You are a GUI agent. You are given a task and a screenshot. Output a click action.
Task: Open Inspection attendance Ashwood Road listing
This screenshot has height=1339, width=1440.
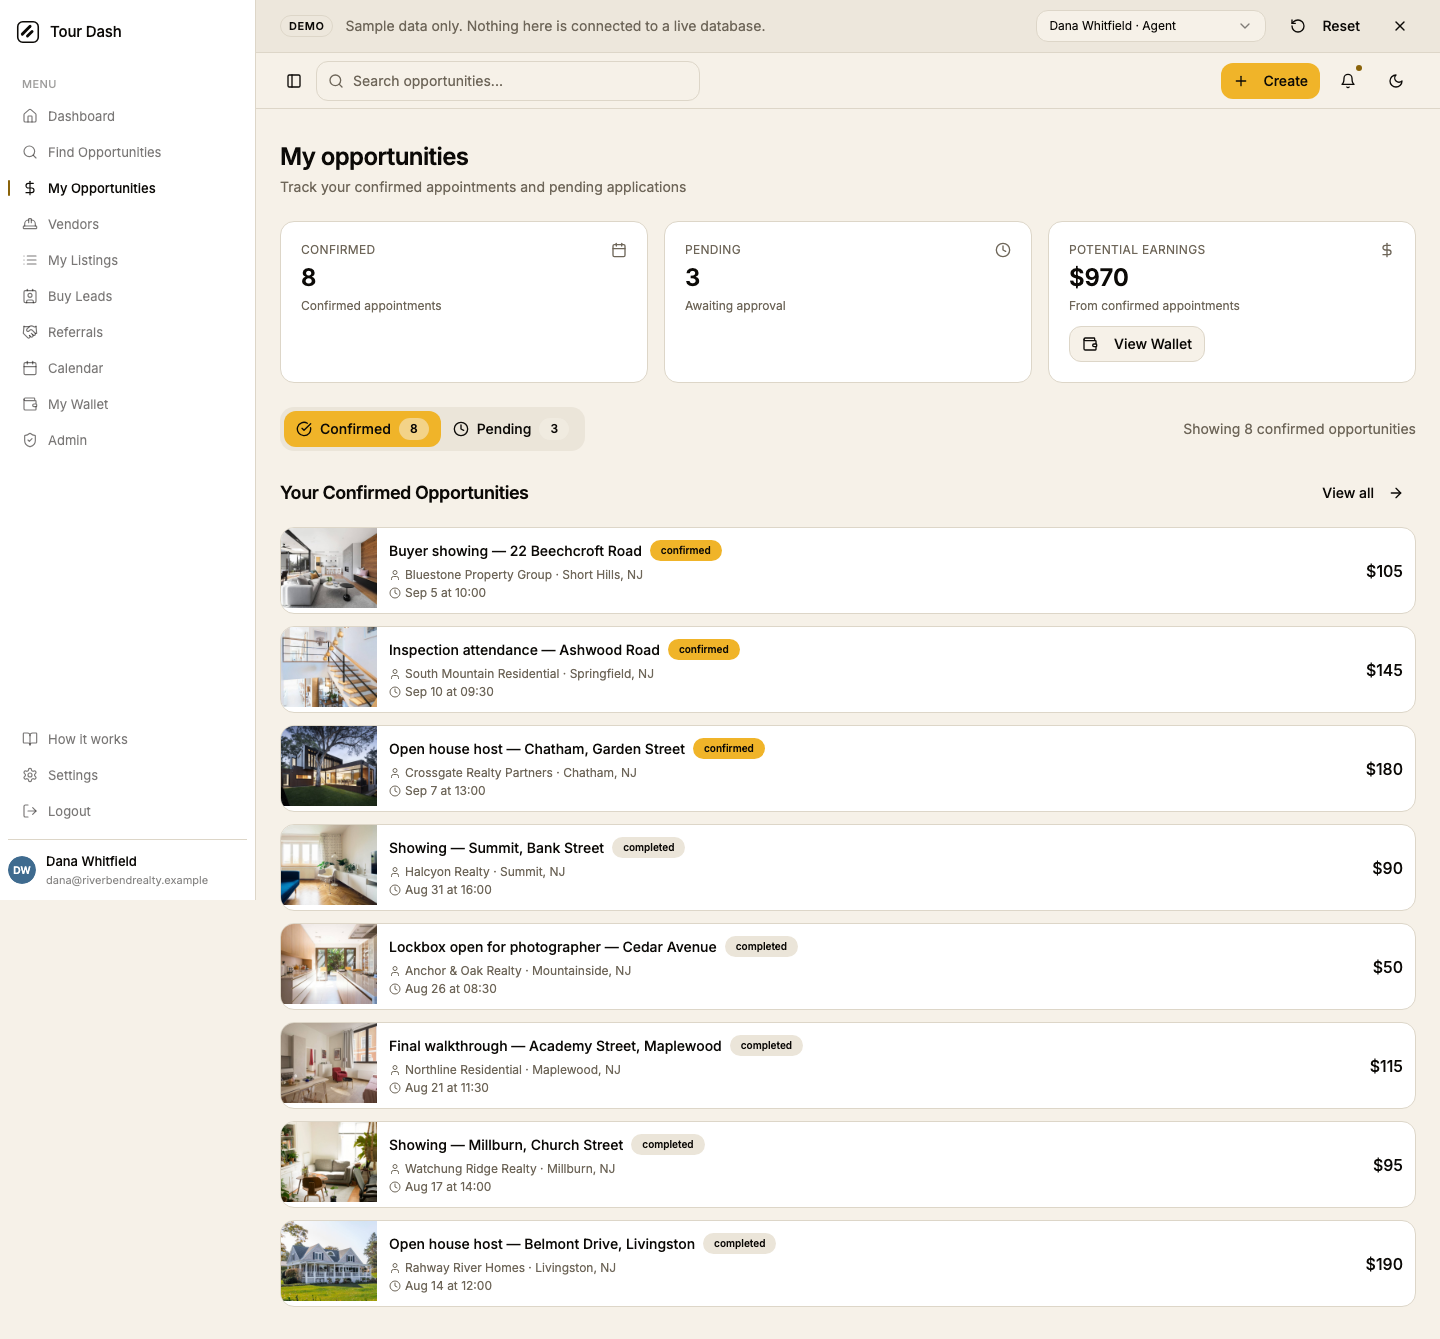[847, 669]
